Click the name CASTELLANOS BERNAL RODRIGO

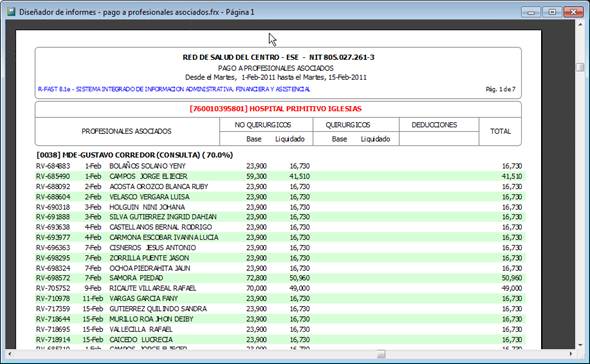[x=161, y=227]
